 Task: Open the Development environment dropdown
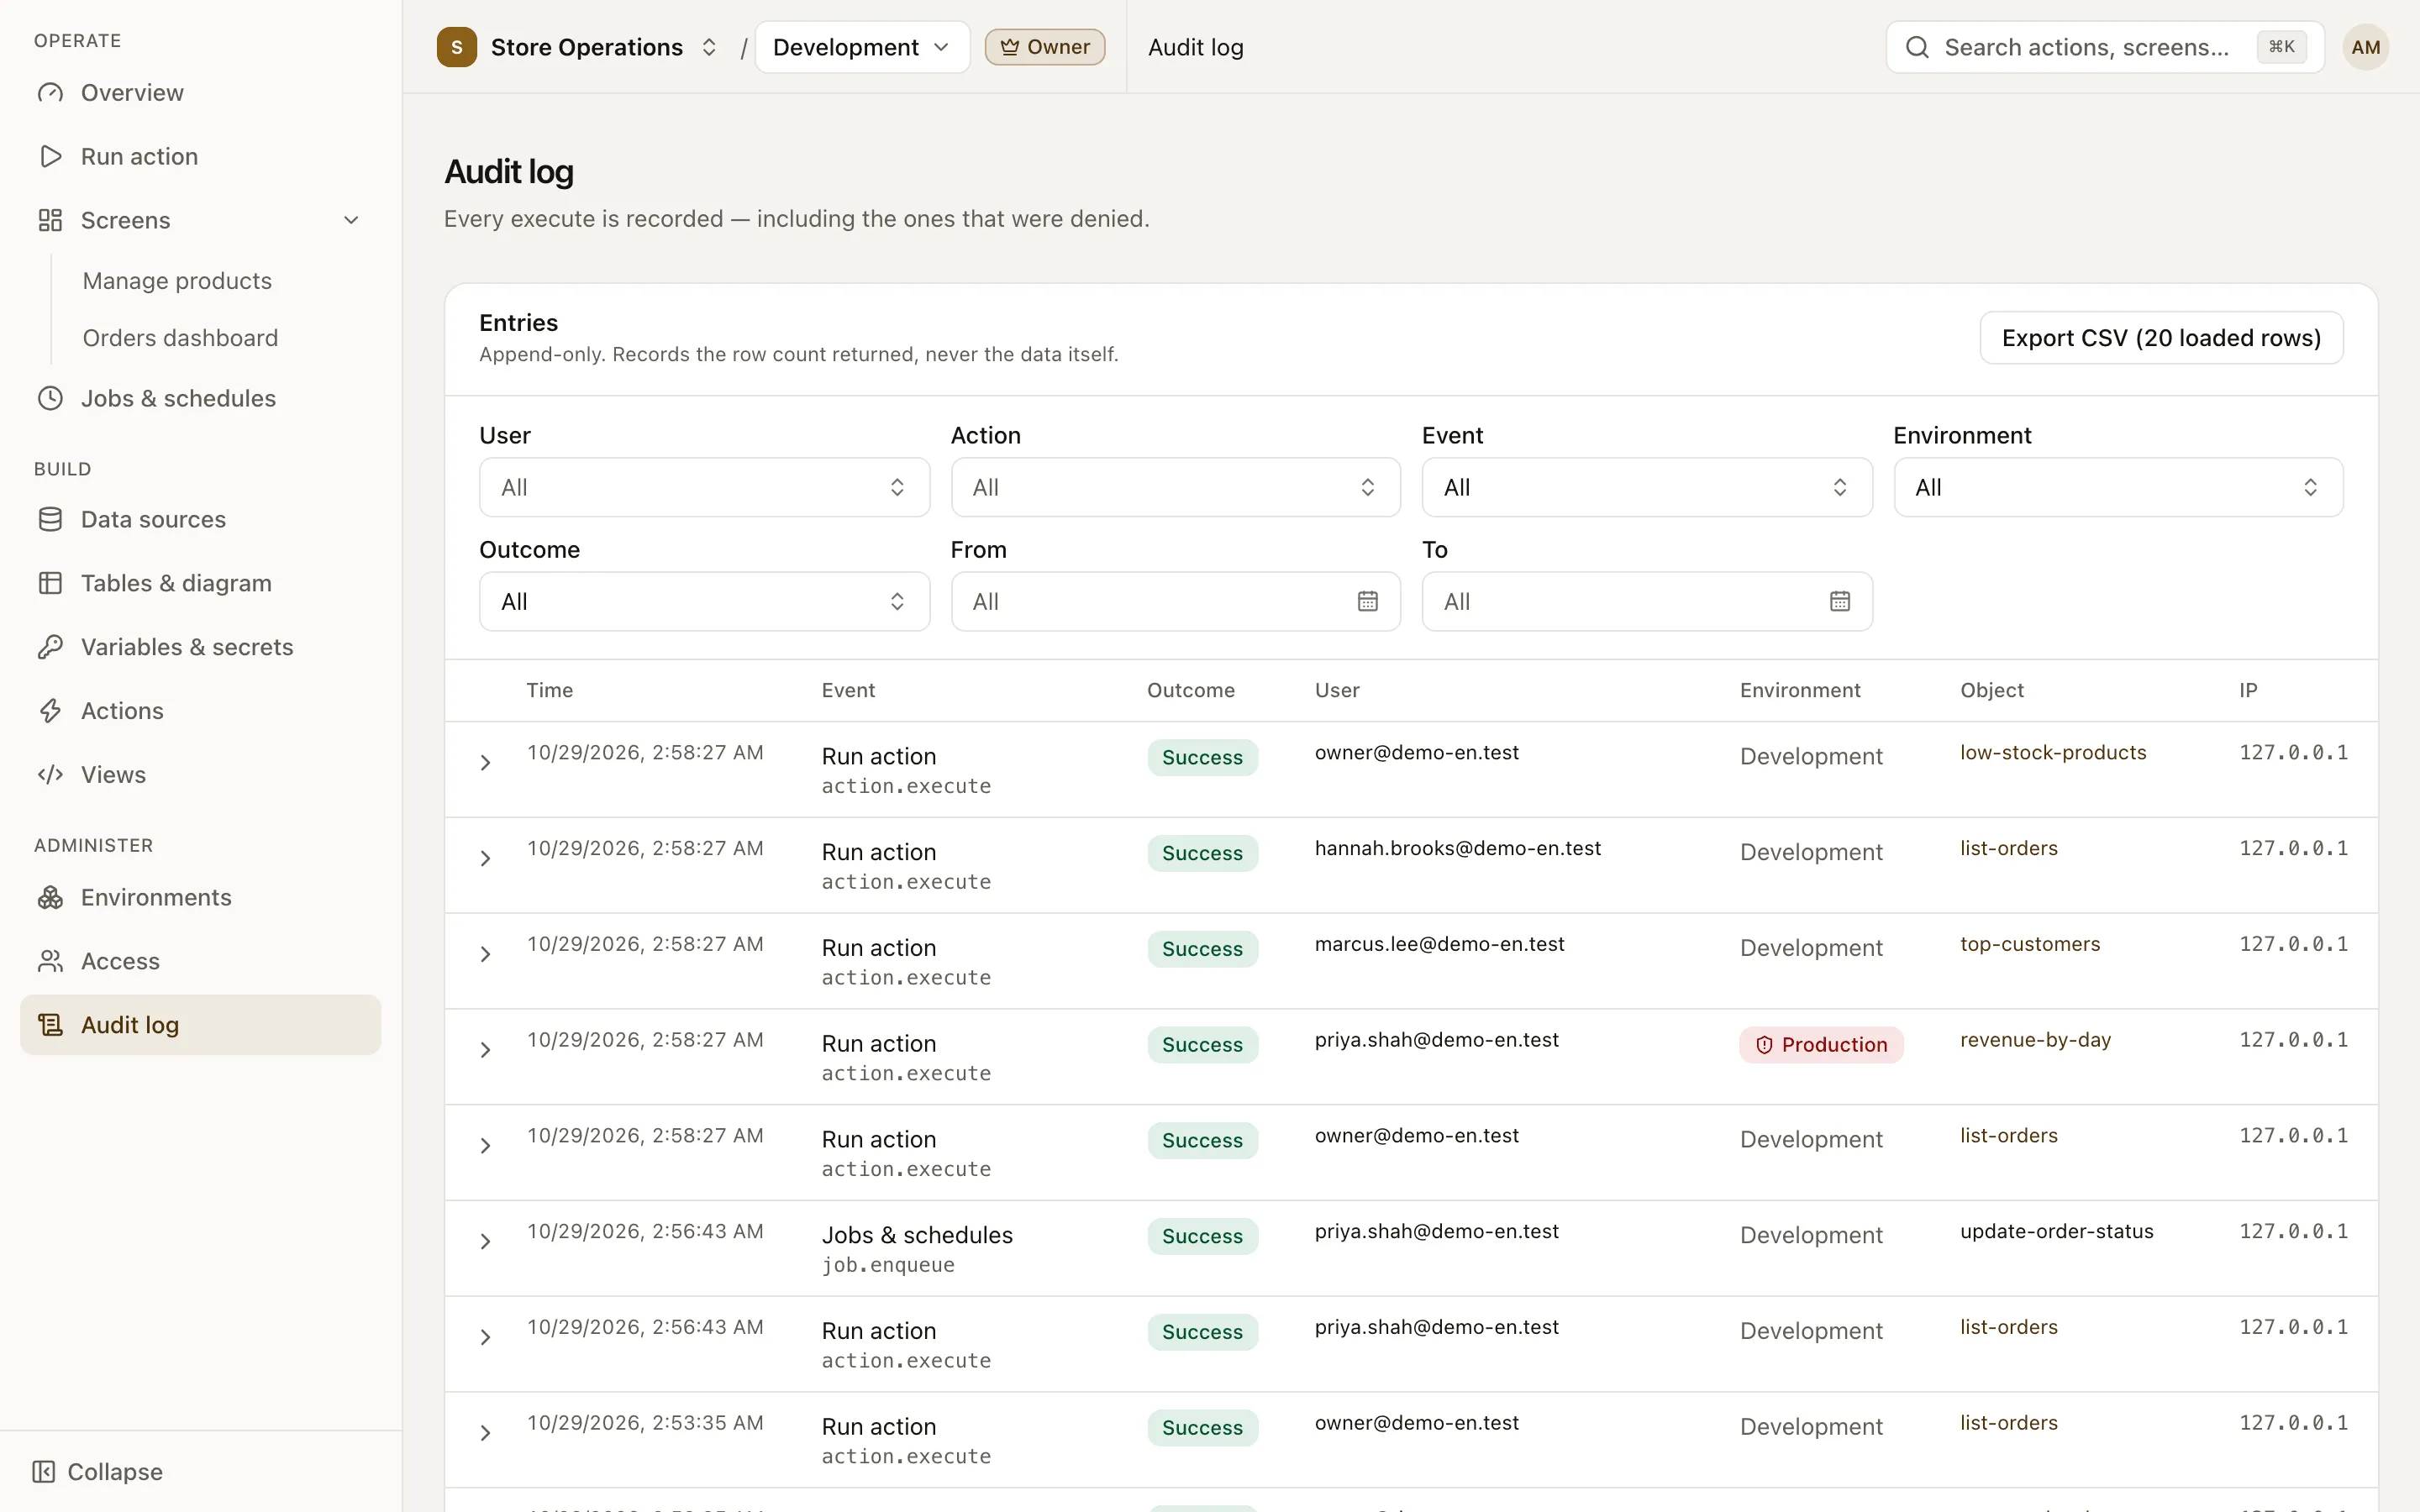pos(862,47)
